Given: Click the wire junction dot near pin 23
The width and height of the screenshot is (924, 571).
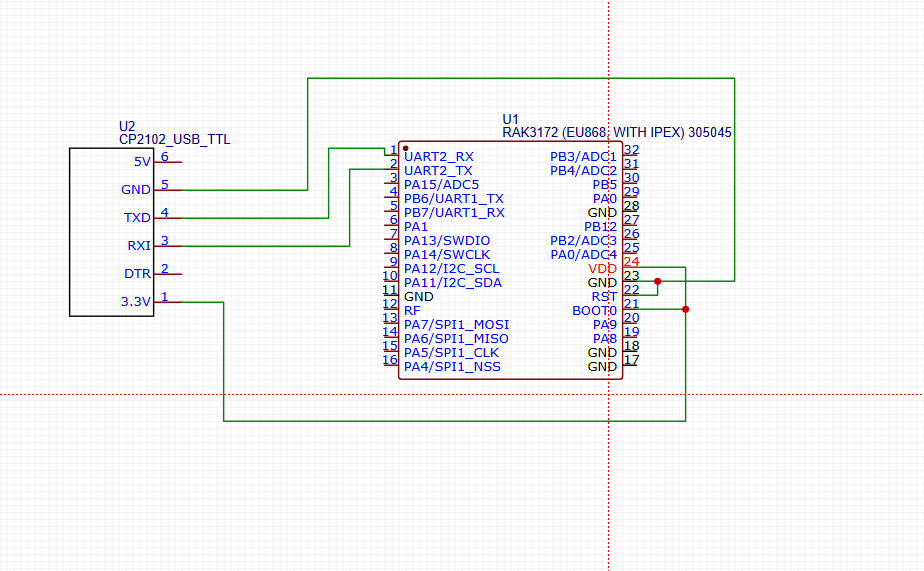Looking at the screenshot, I should (657, 281).
